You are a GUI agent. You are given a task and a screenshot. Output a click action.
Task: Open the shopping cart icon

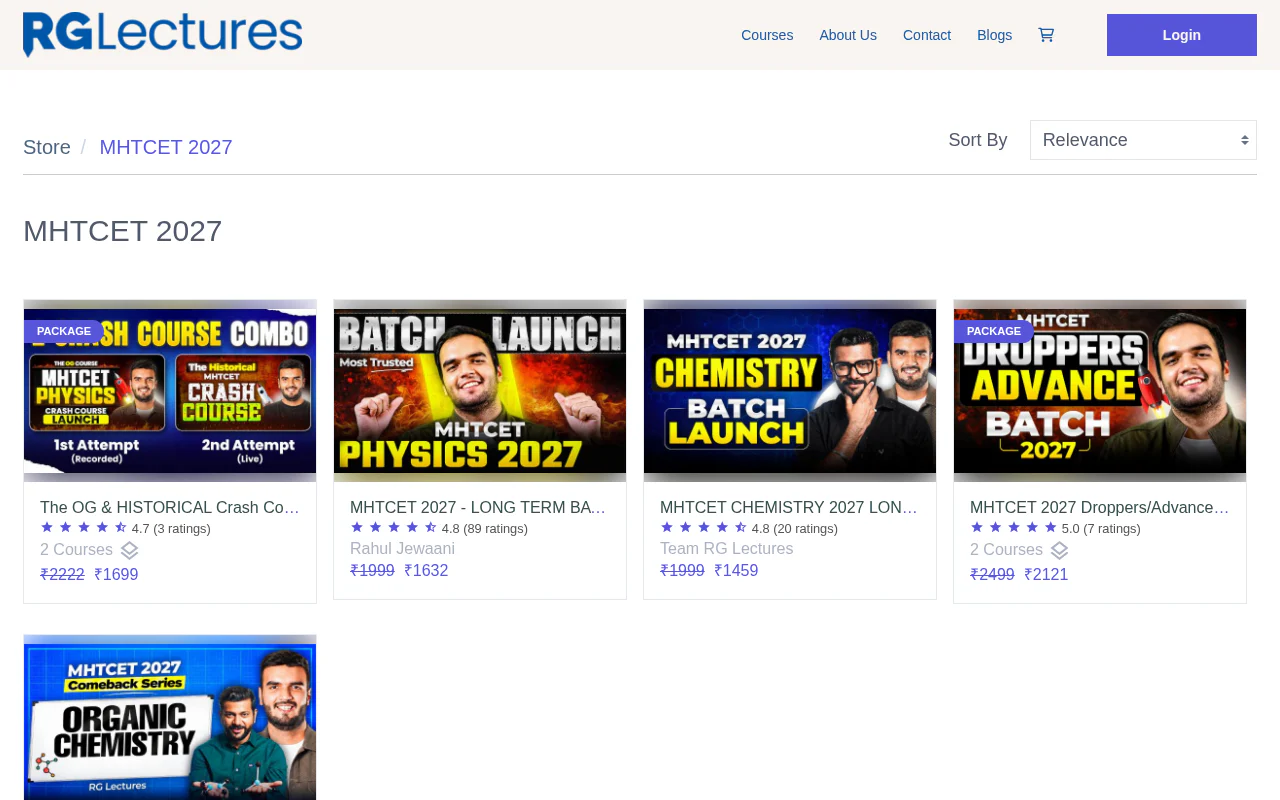(x=1046, y=35)
